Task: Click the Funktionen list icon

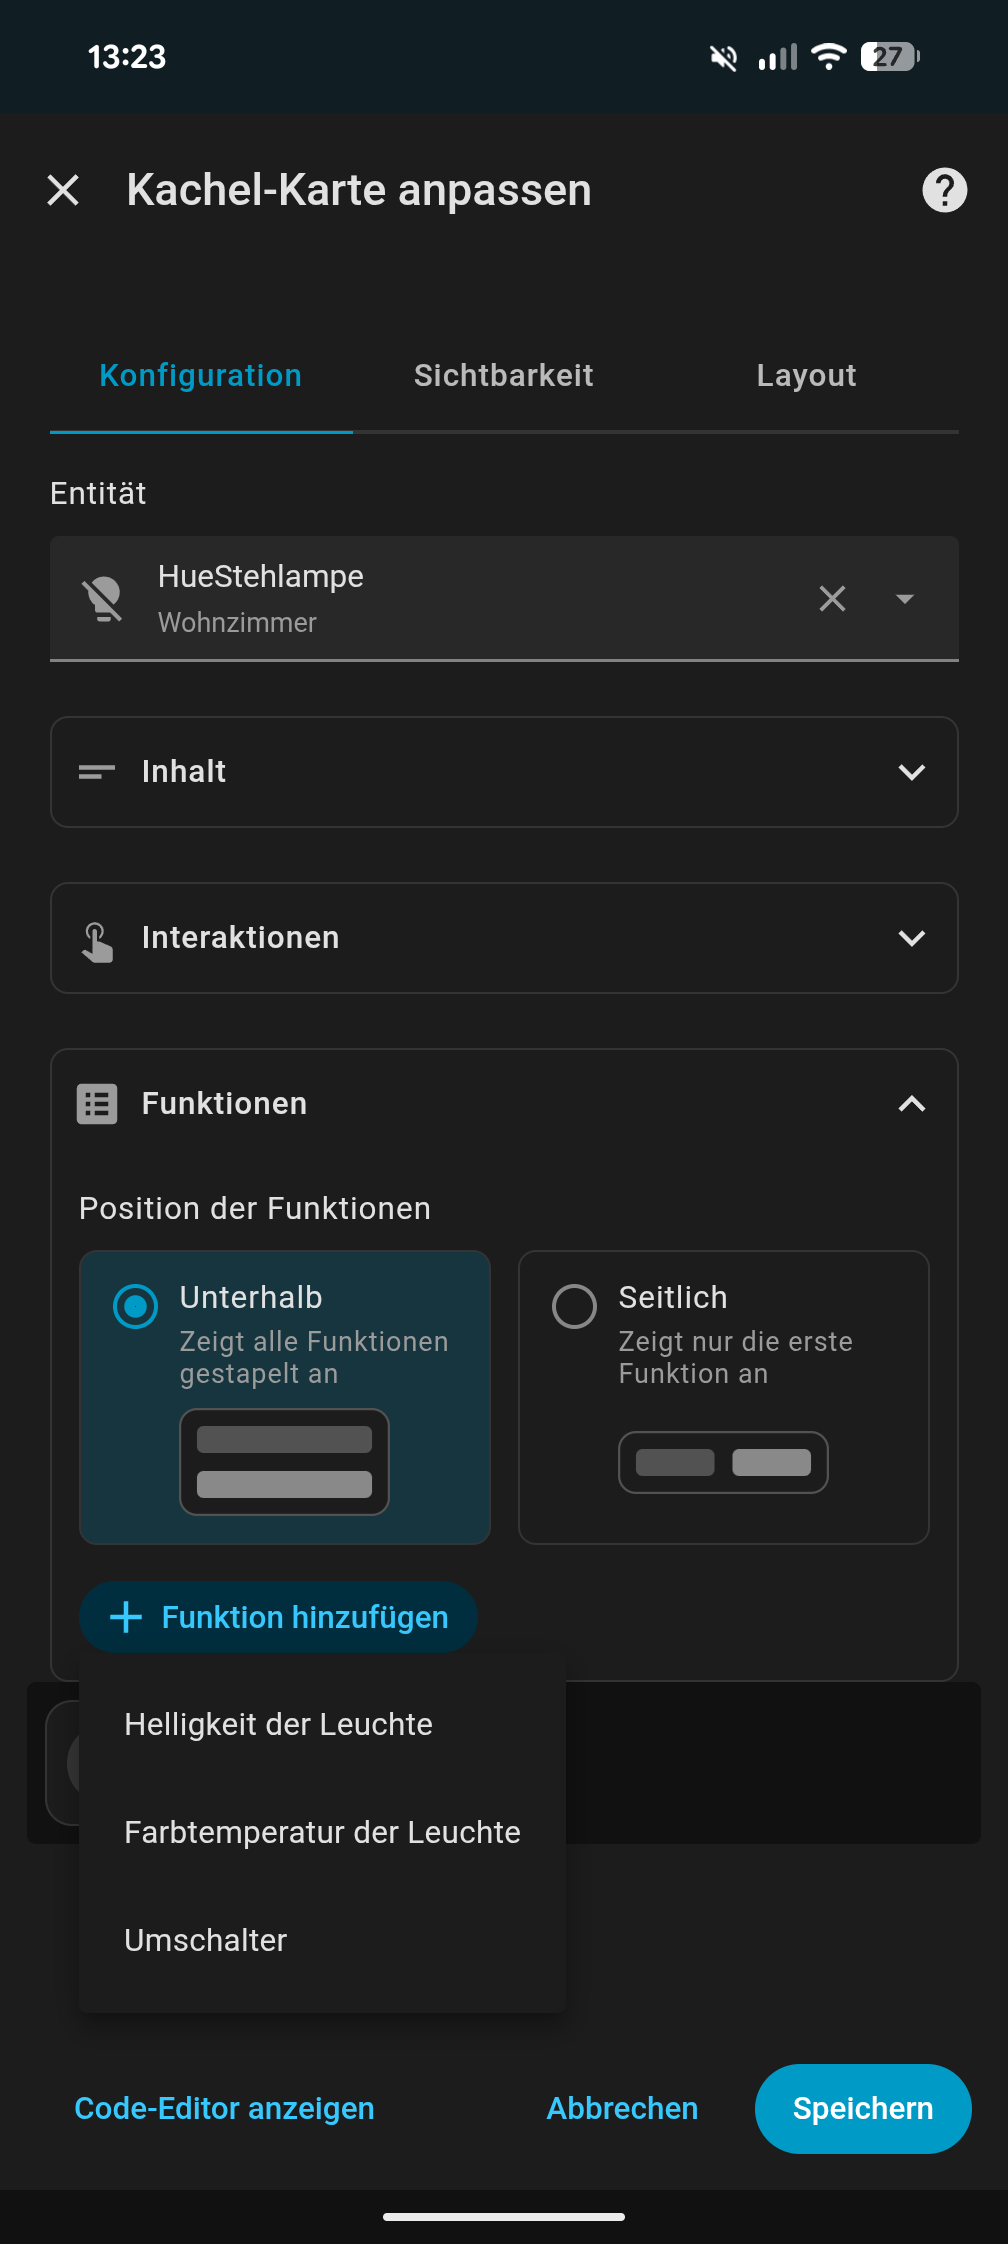Action: pos(97,1104)
